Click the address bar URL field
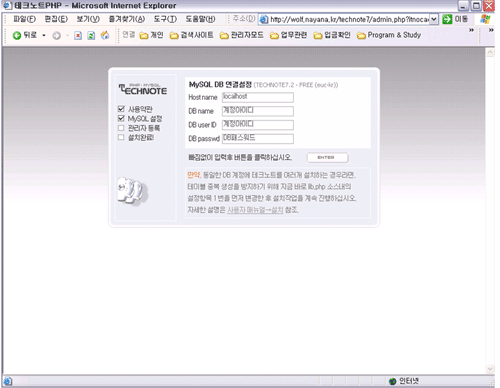500x388 pixels. (x=349, y=19)
